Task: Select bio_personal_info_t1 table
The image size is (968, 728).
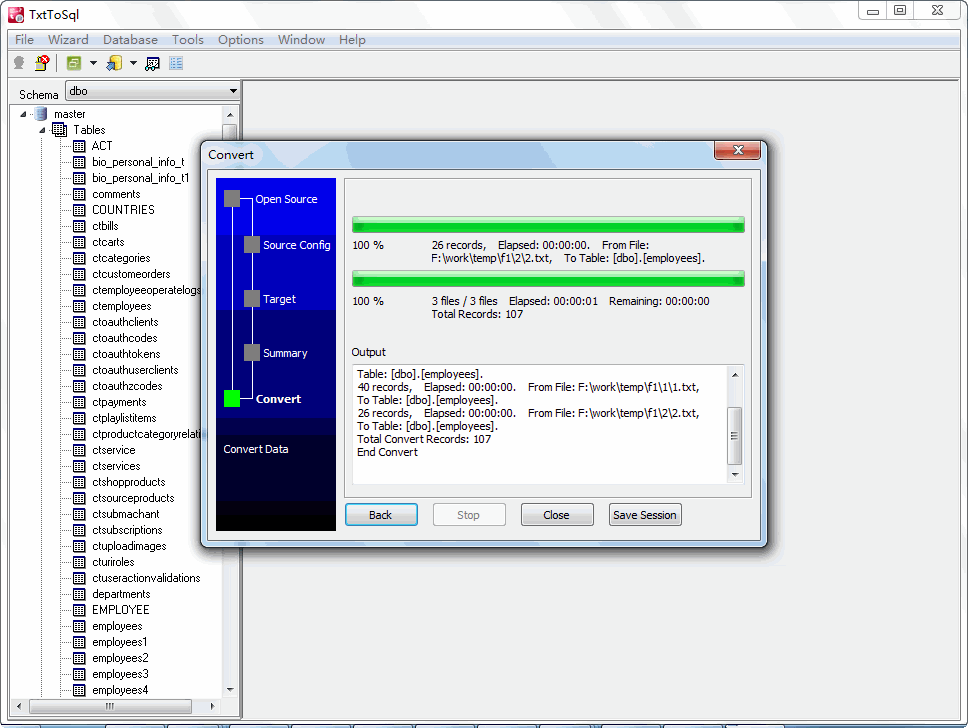Action: (141, 178)
